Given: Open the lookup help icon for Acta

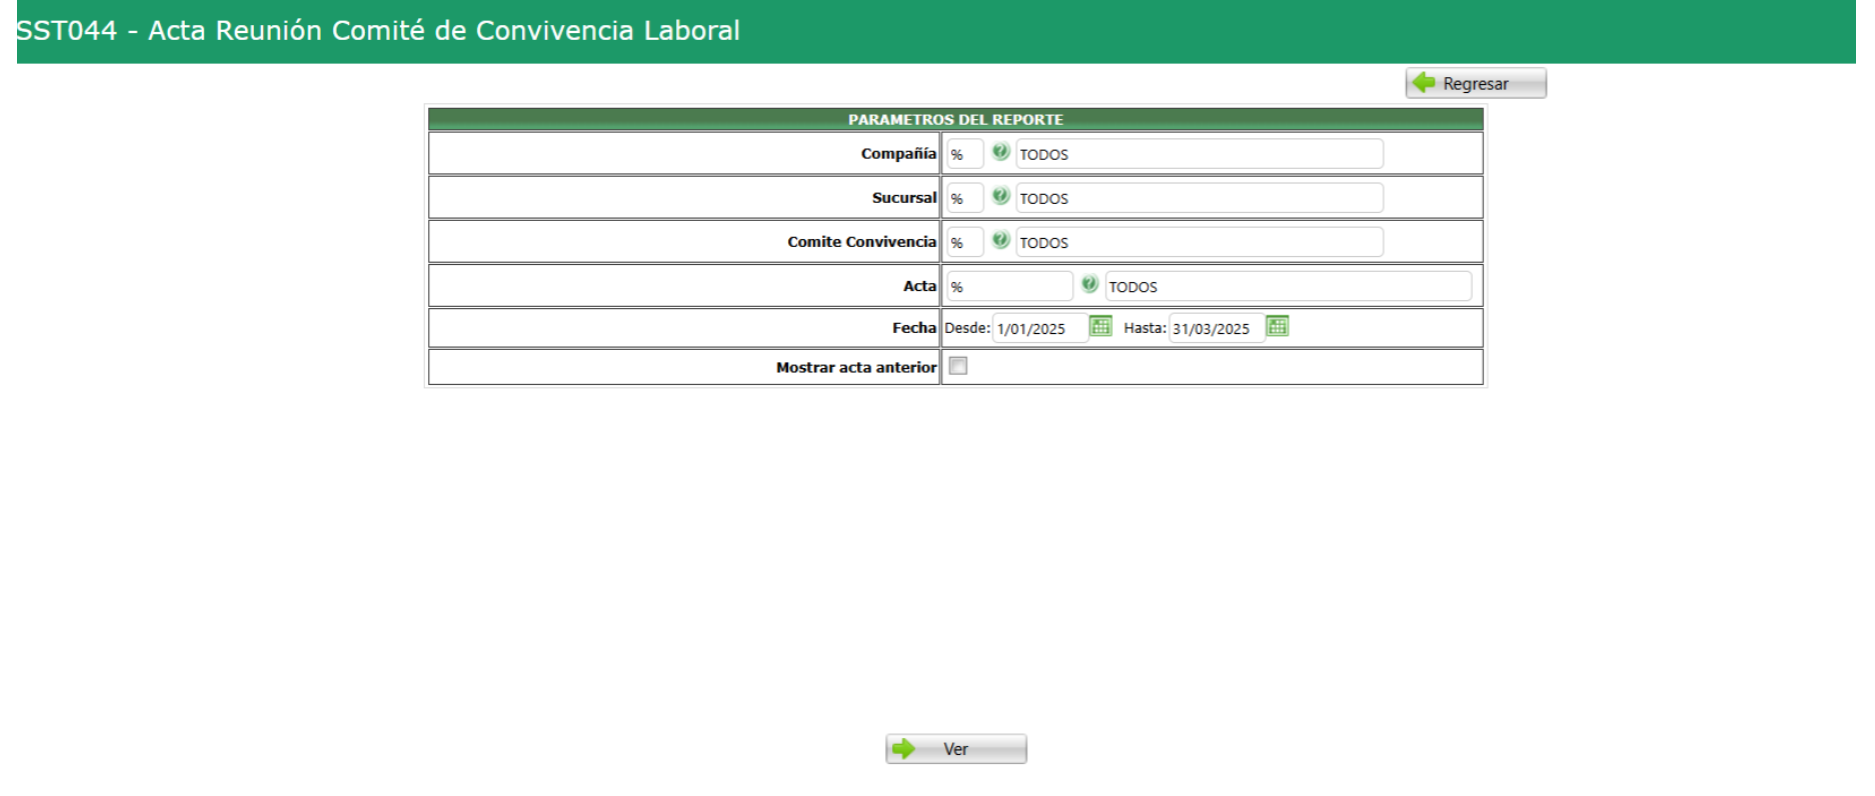Looking at the screenshot, I should (1089, 284).
